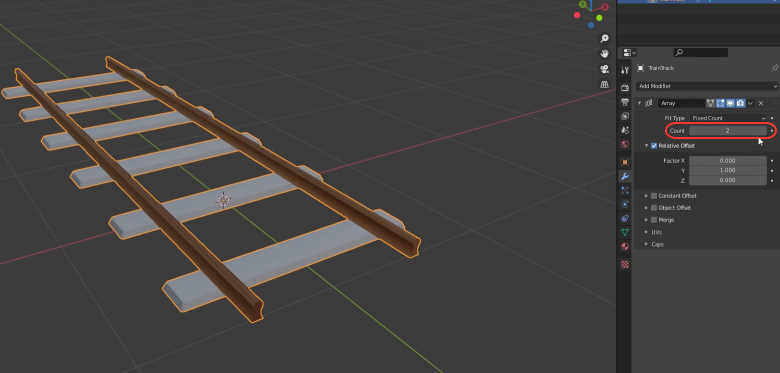Remove the Array modifier with X
Viewport: 780px width, 373px height.
(761, 103)
